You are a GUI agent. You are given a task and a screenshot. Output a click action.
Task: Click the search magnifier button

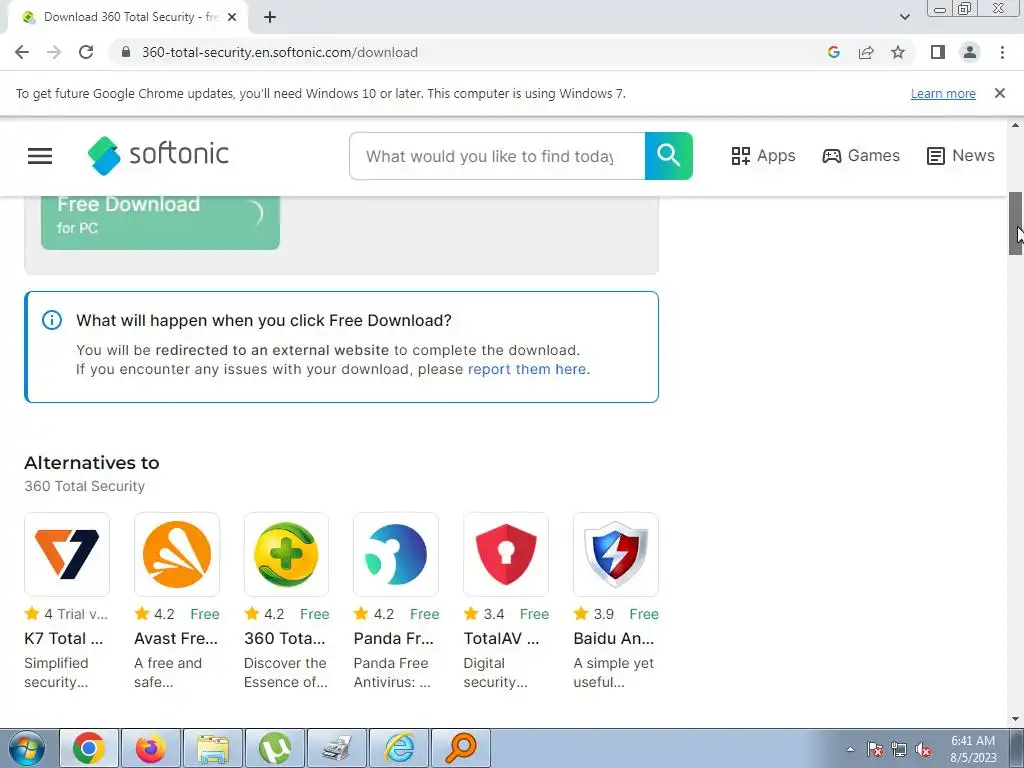(668, 155)
